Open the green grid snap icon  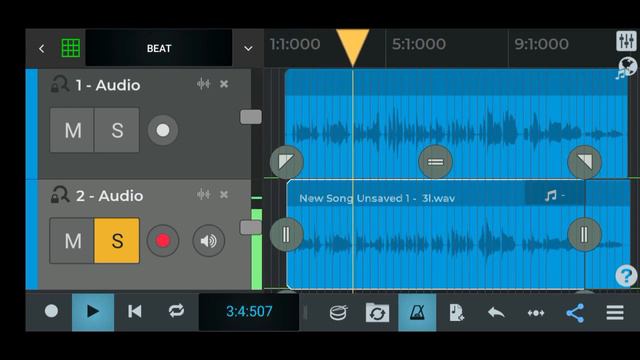pyautogui.click(x=71, y=48)
